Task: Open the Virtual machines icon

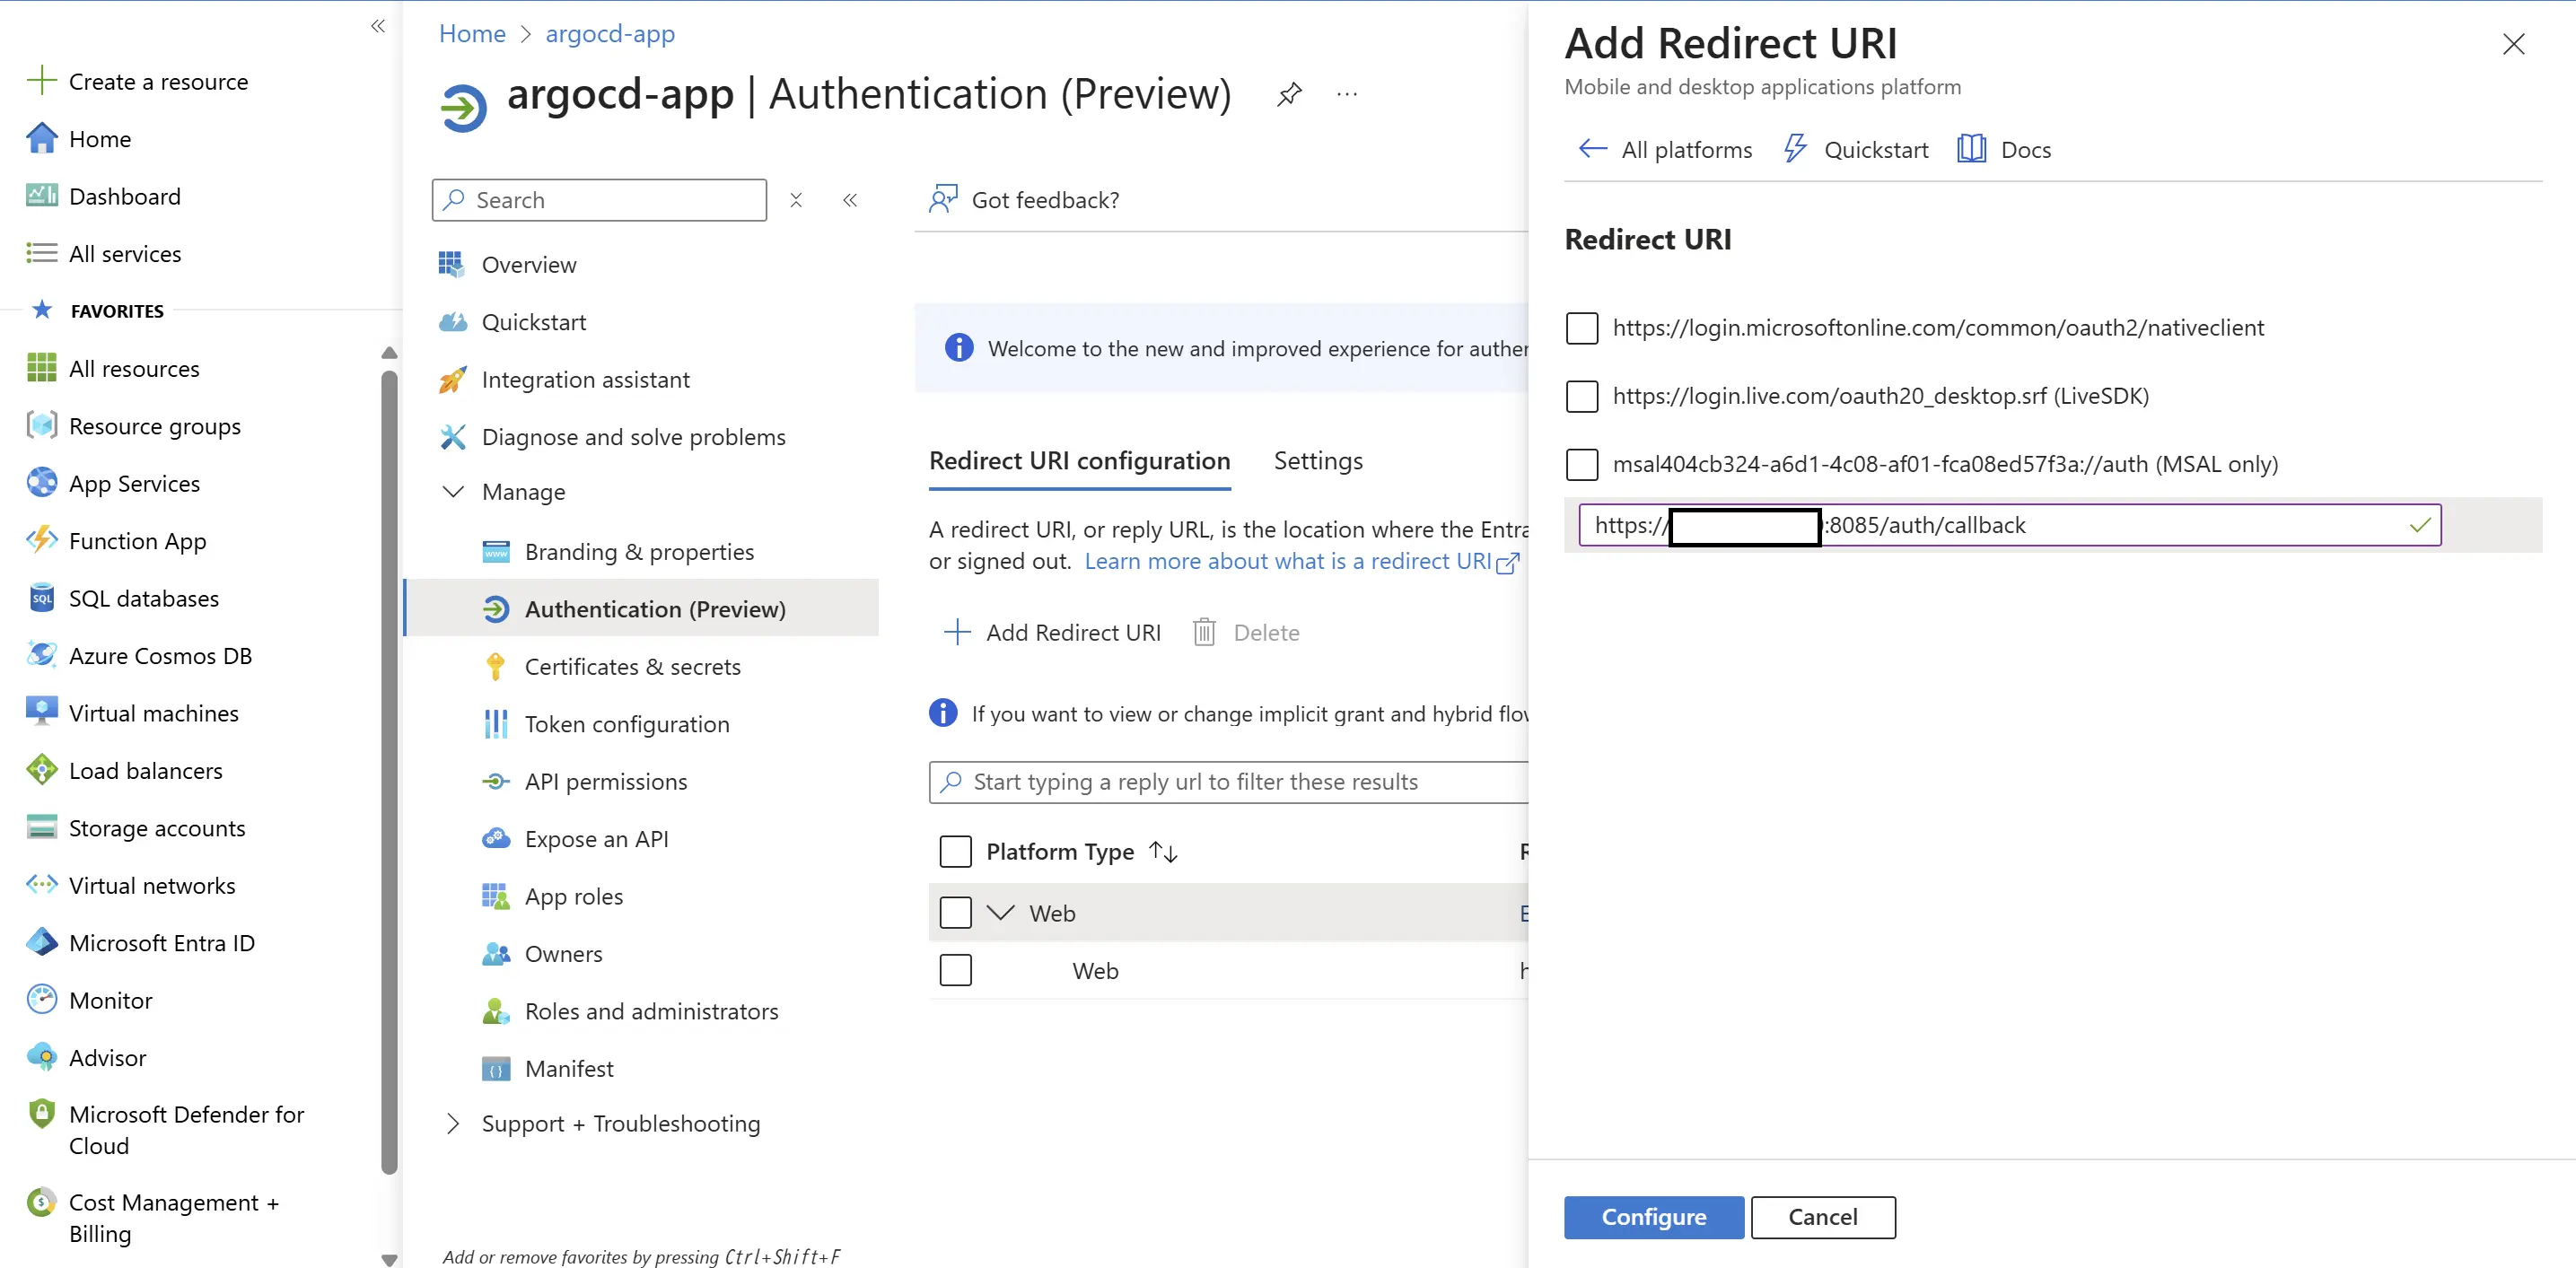Action: click(41, 712)
